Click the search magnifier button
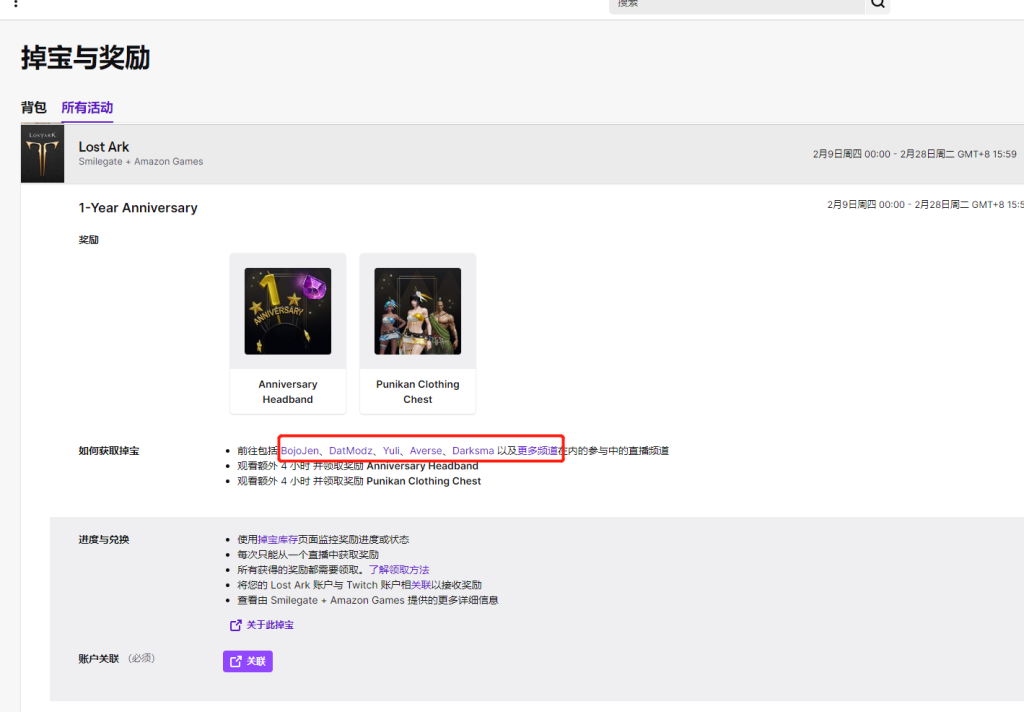1024x712 pixels. click(878, 4)
